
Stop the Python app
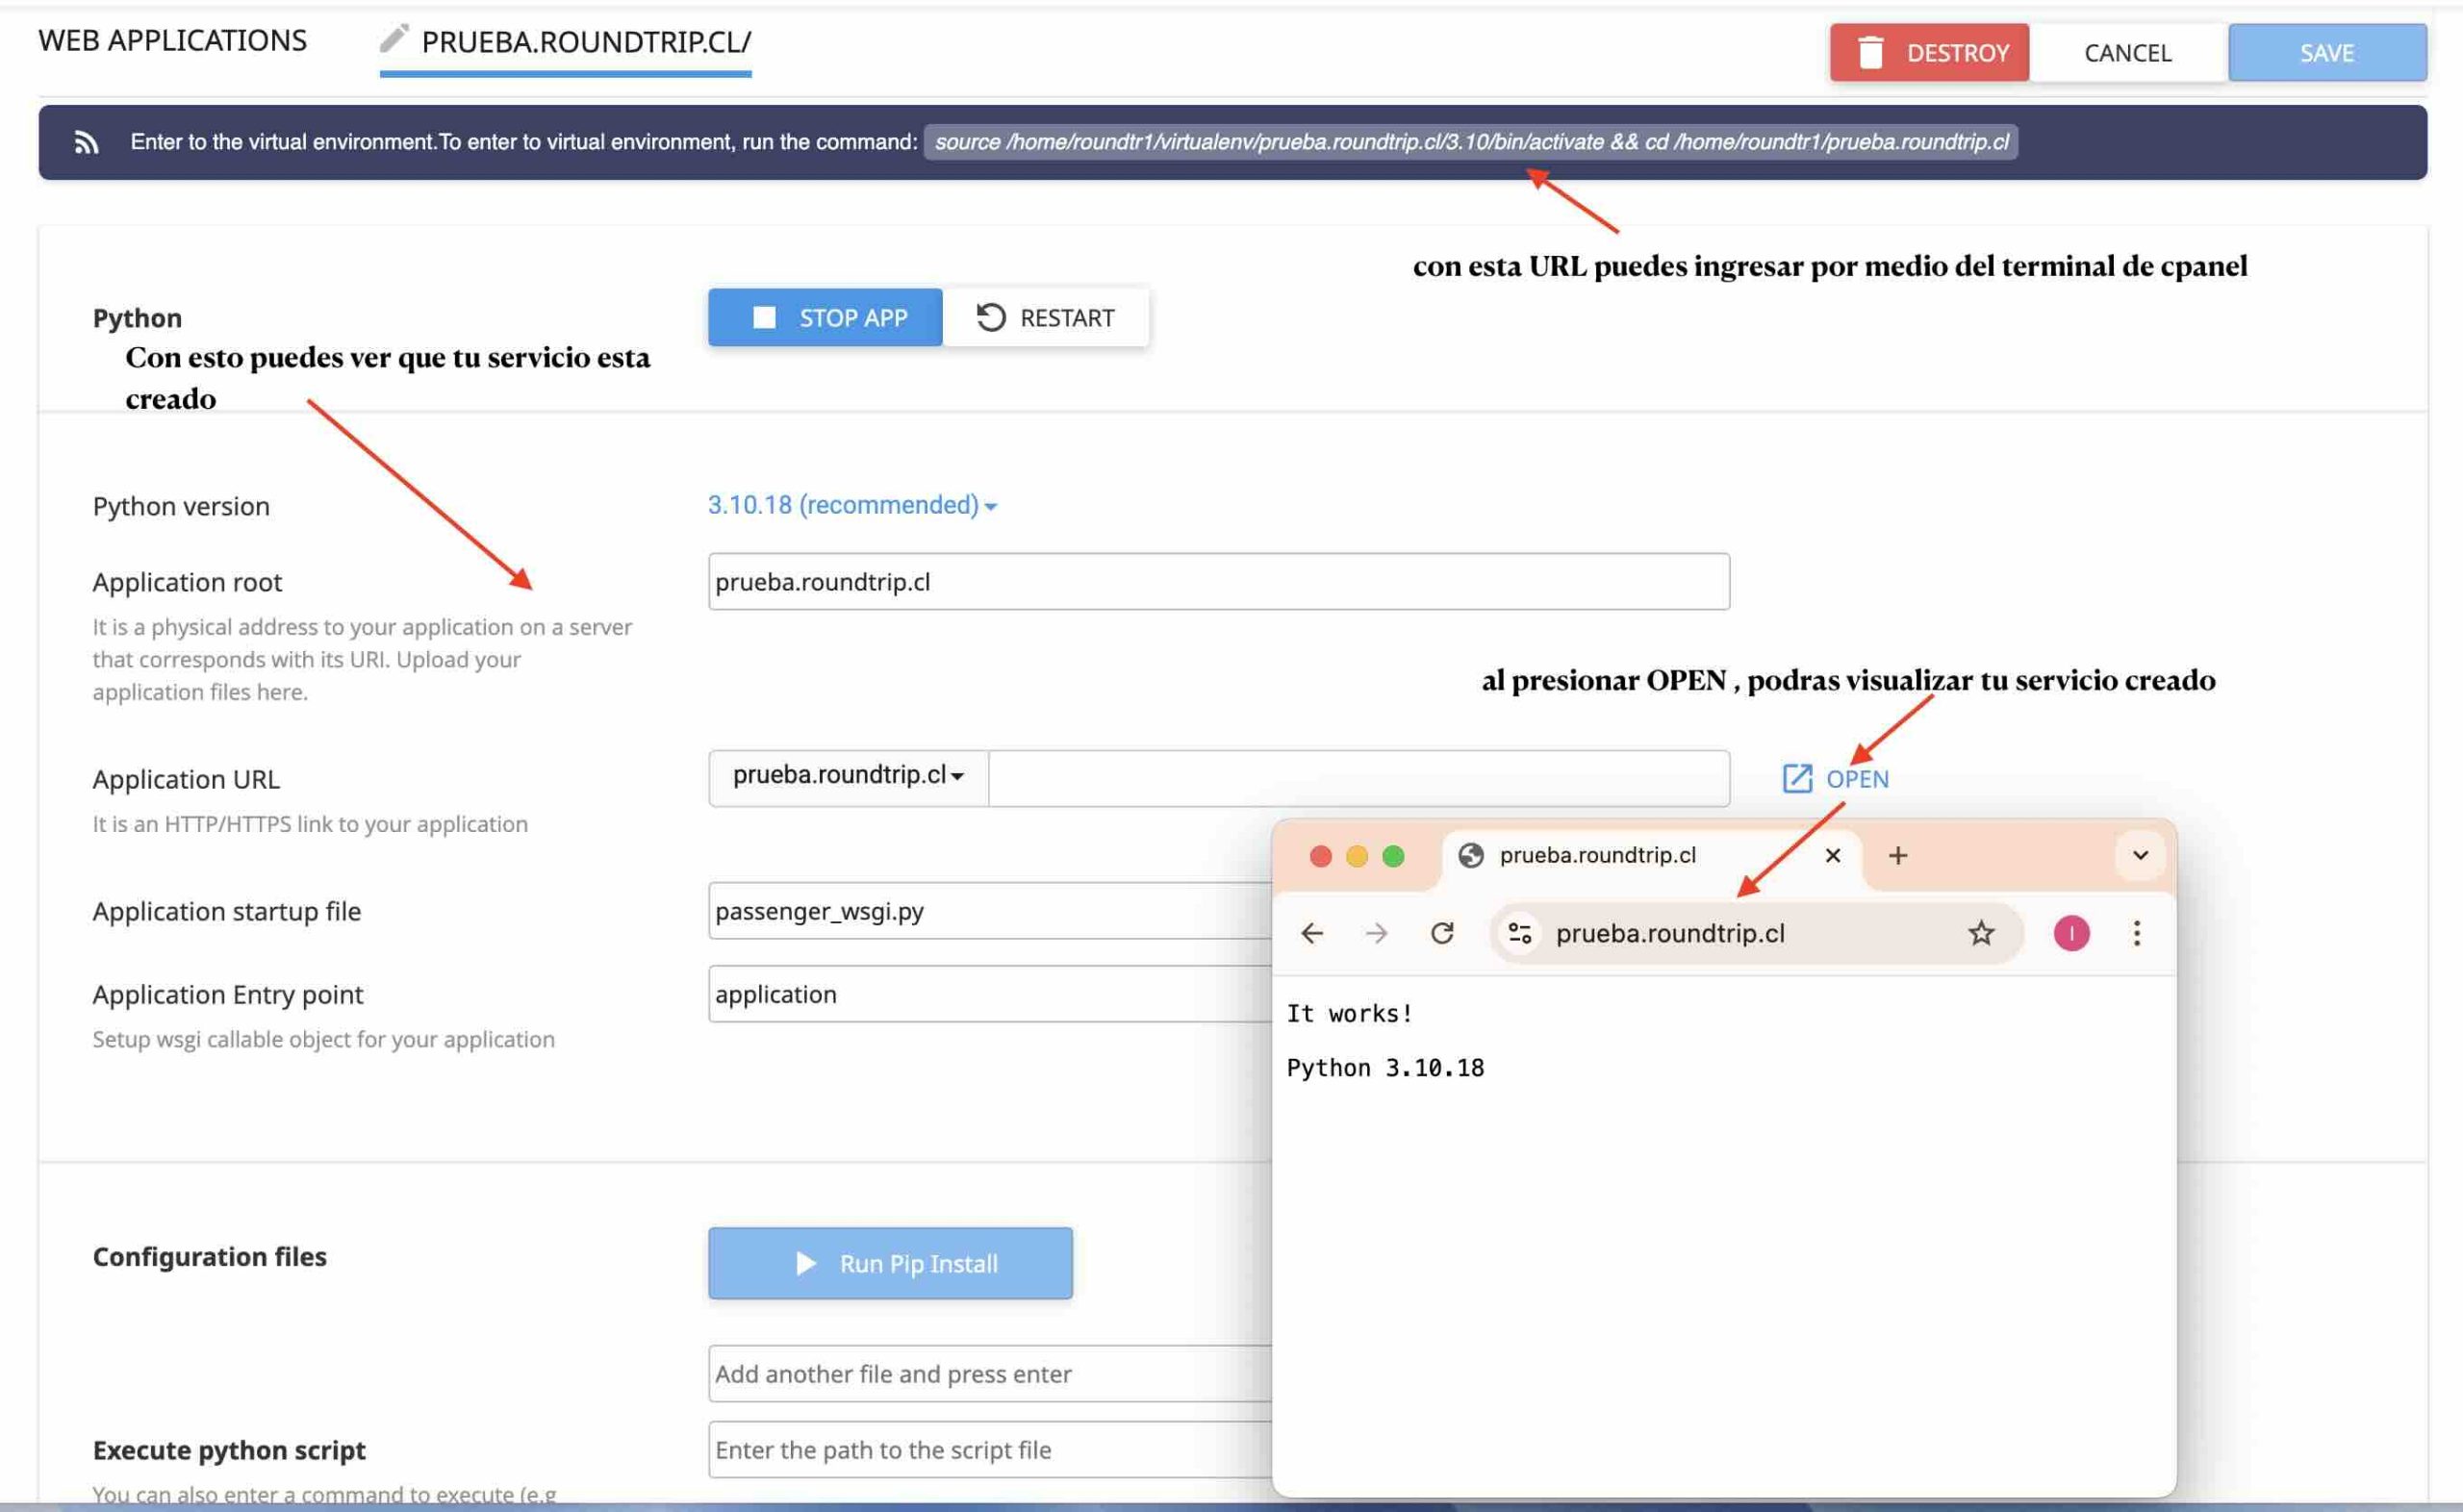(825, 317)
